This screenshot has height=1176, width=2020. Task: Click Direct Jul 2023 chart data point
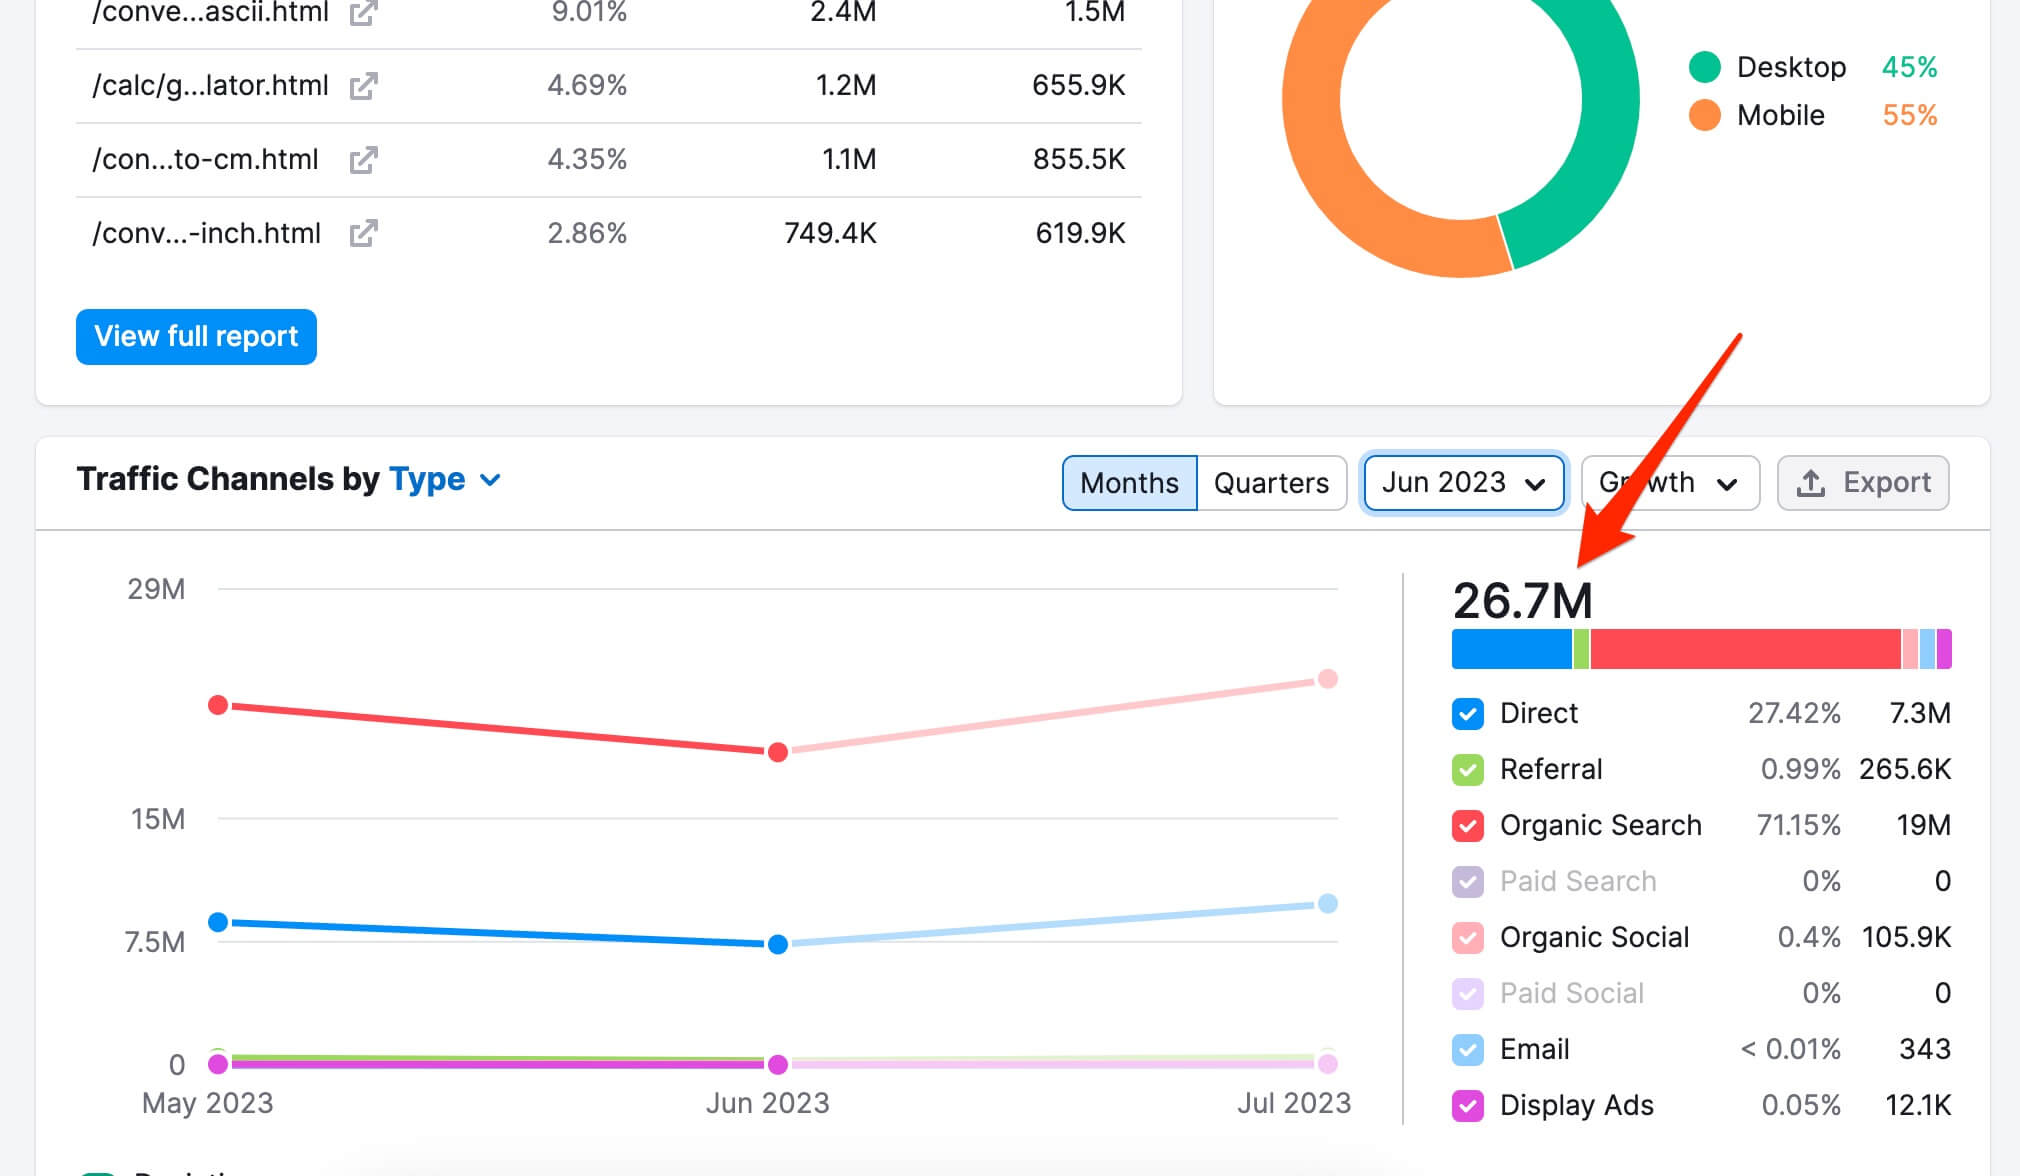[x=1327, y=903]
